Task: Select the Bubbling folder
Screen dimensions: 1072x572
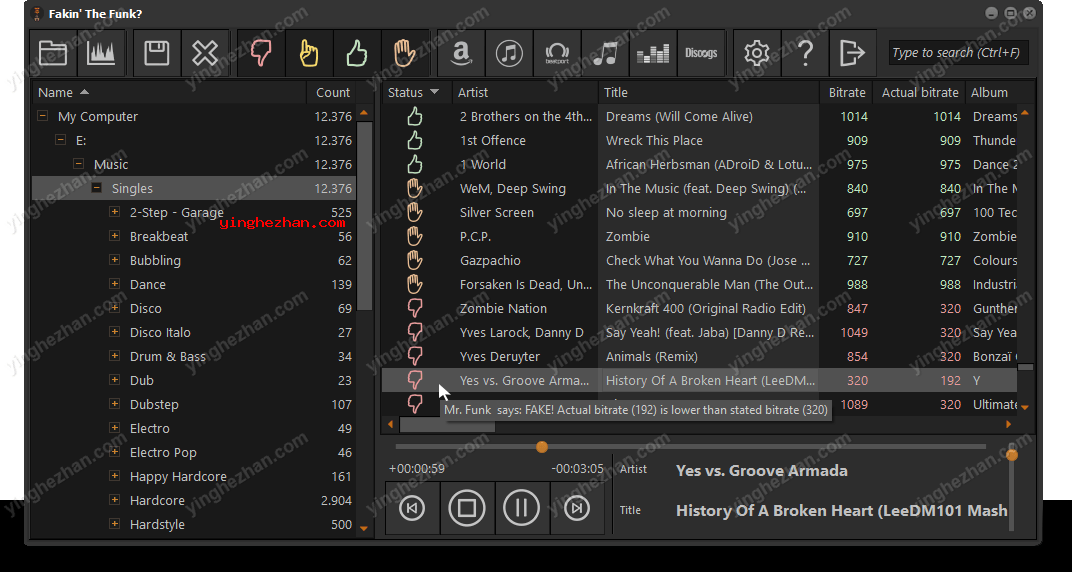Action: [x=155, y=260]
